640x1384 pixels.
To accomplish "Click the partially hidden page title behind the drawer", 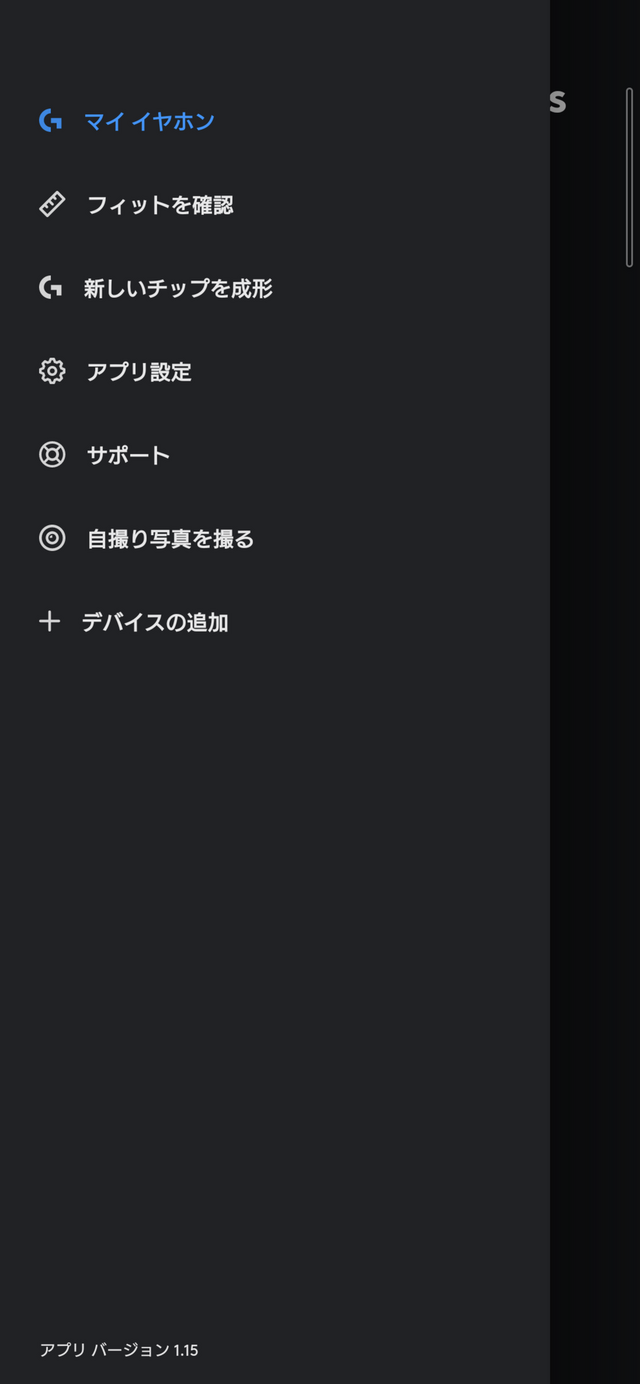I will tap(558, 102).
